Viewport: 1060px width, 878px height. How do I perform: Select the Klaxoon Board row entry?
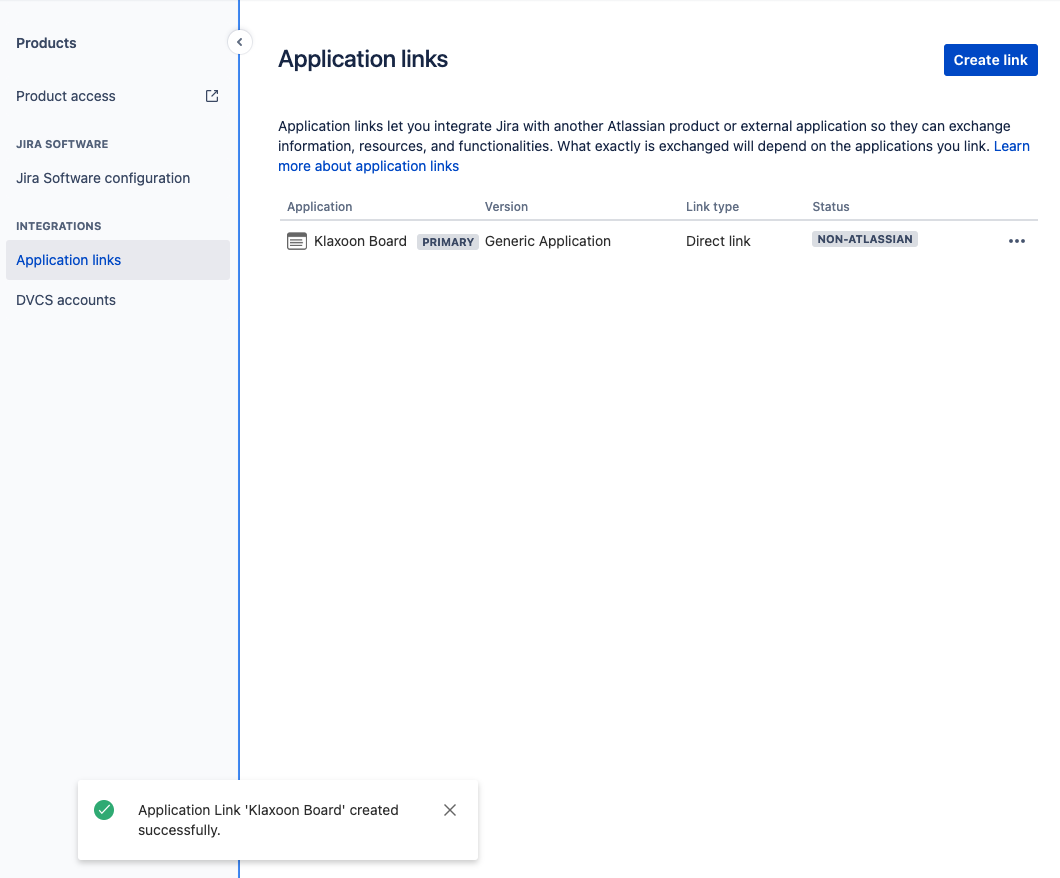click(361, 241)
